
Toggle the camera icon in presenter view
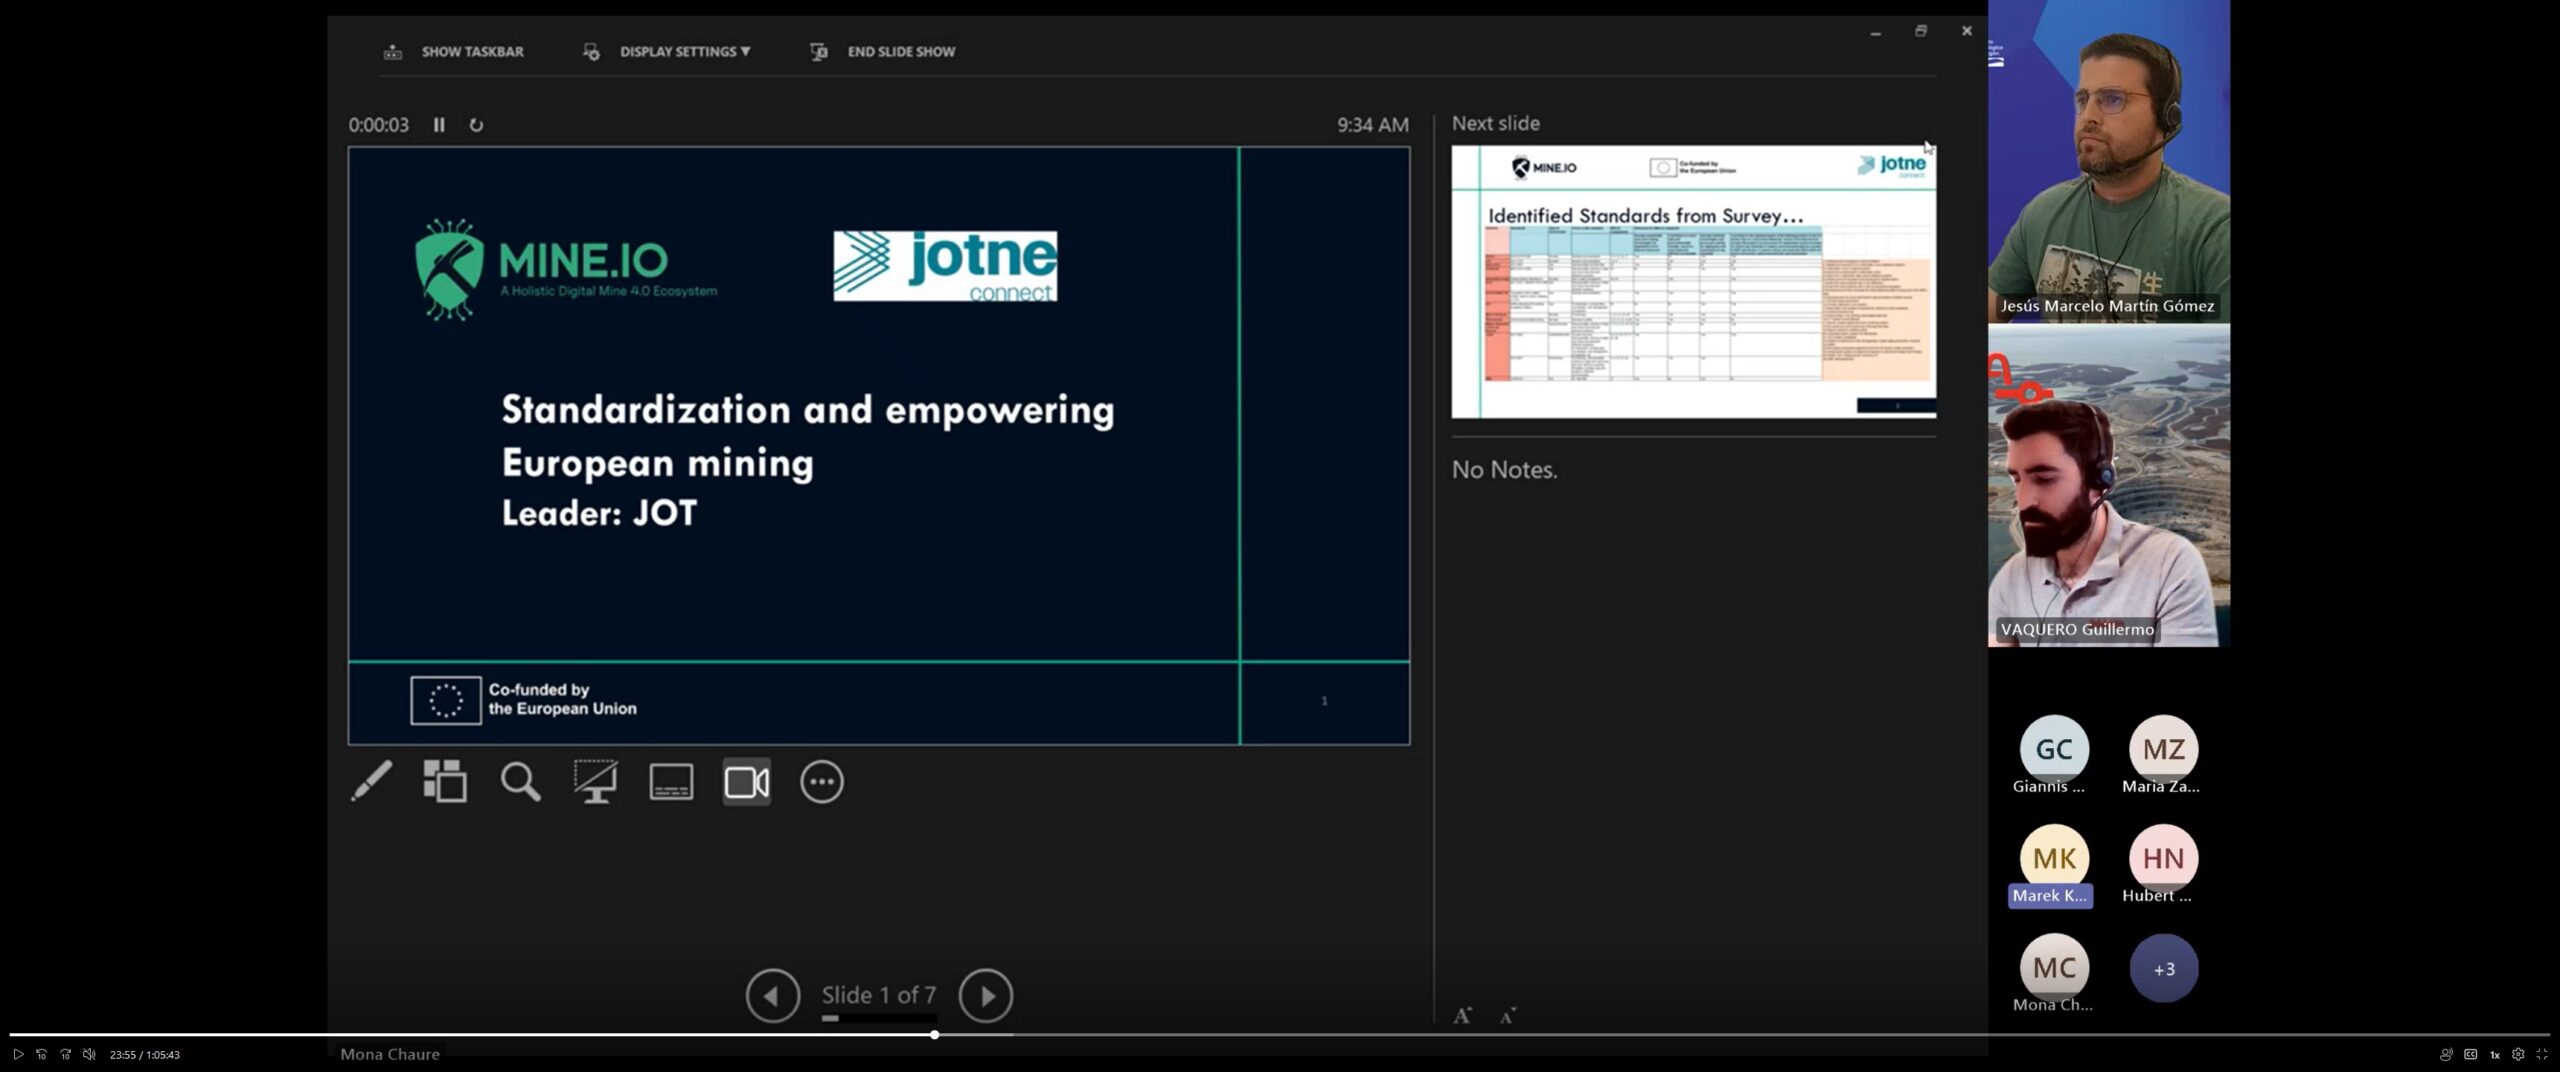(747, 782)
